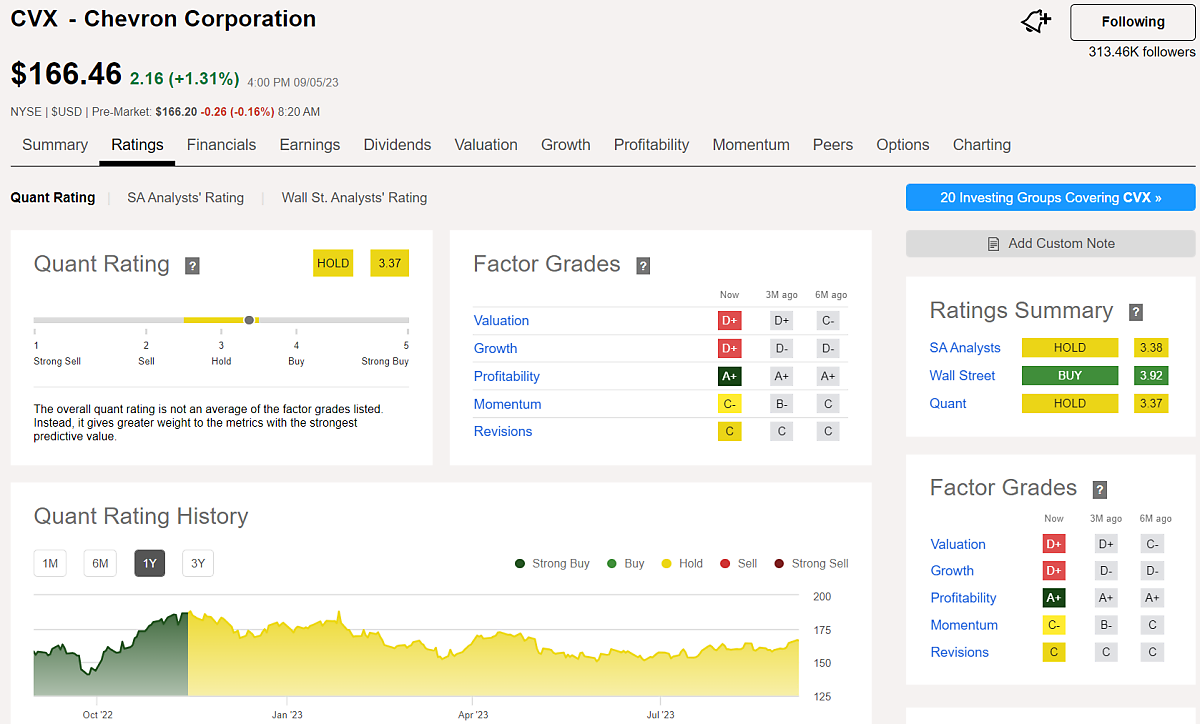This screenshot has height=724, width=1200.
Task: Switch to the Growth tab
Action: coord(566,145)
